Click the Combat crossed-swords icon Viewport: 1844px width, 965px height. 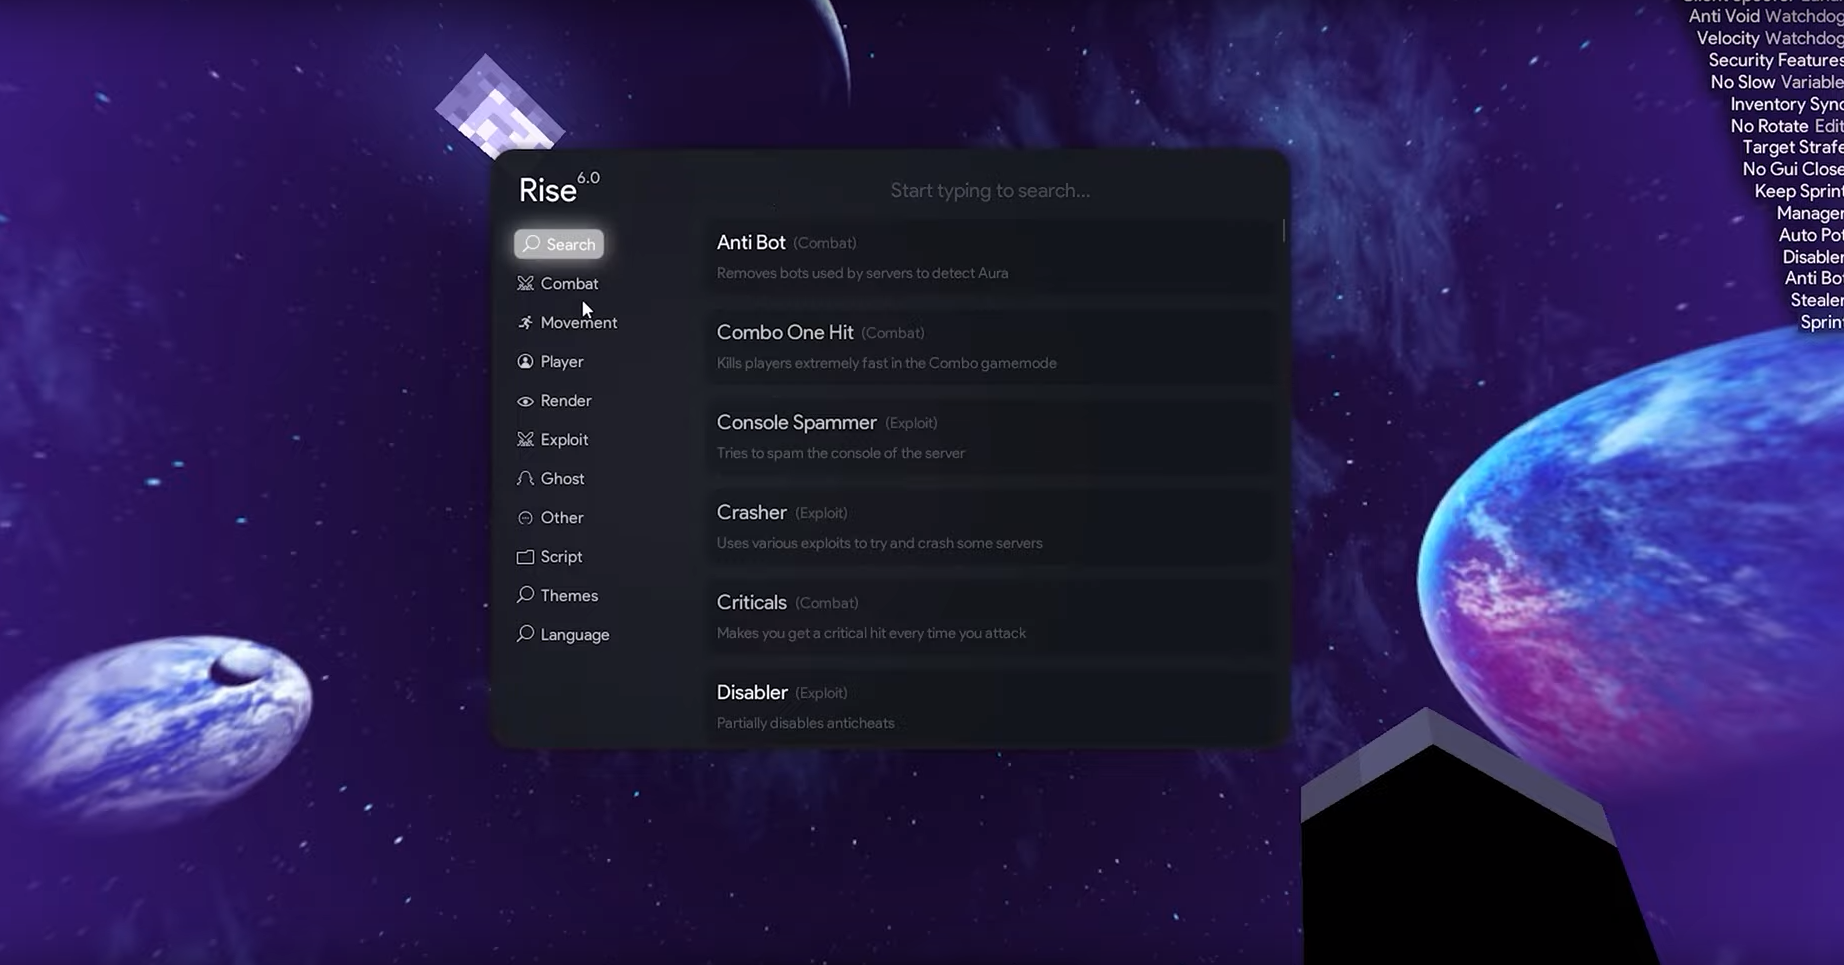coord(525,283)
